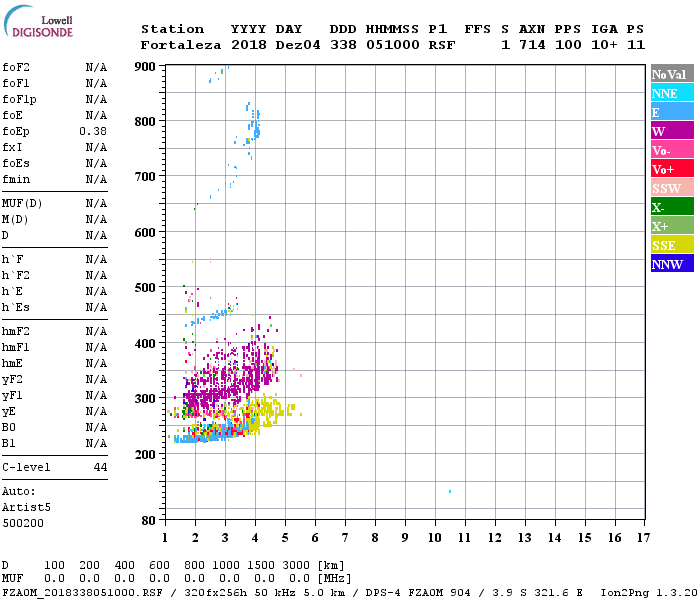Click the Lowell Digisonde logo
The height and width of the screenshot is (600, 700).
pyautogui.click(x=38, y=21)
